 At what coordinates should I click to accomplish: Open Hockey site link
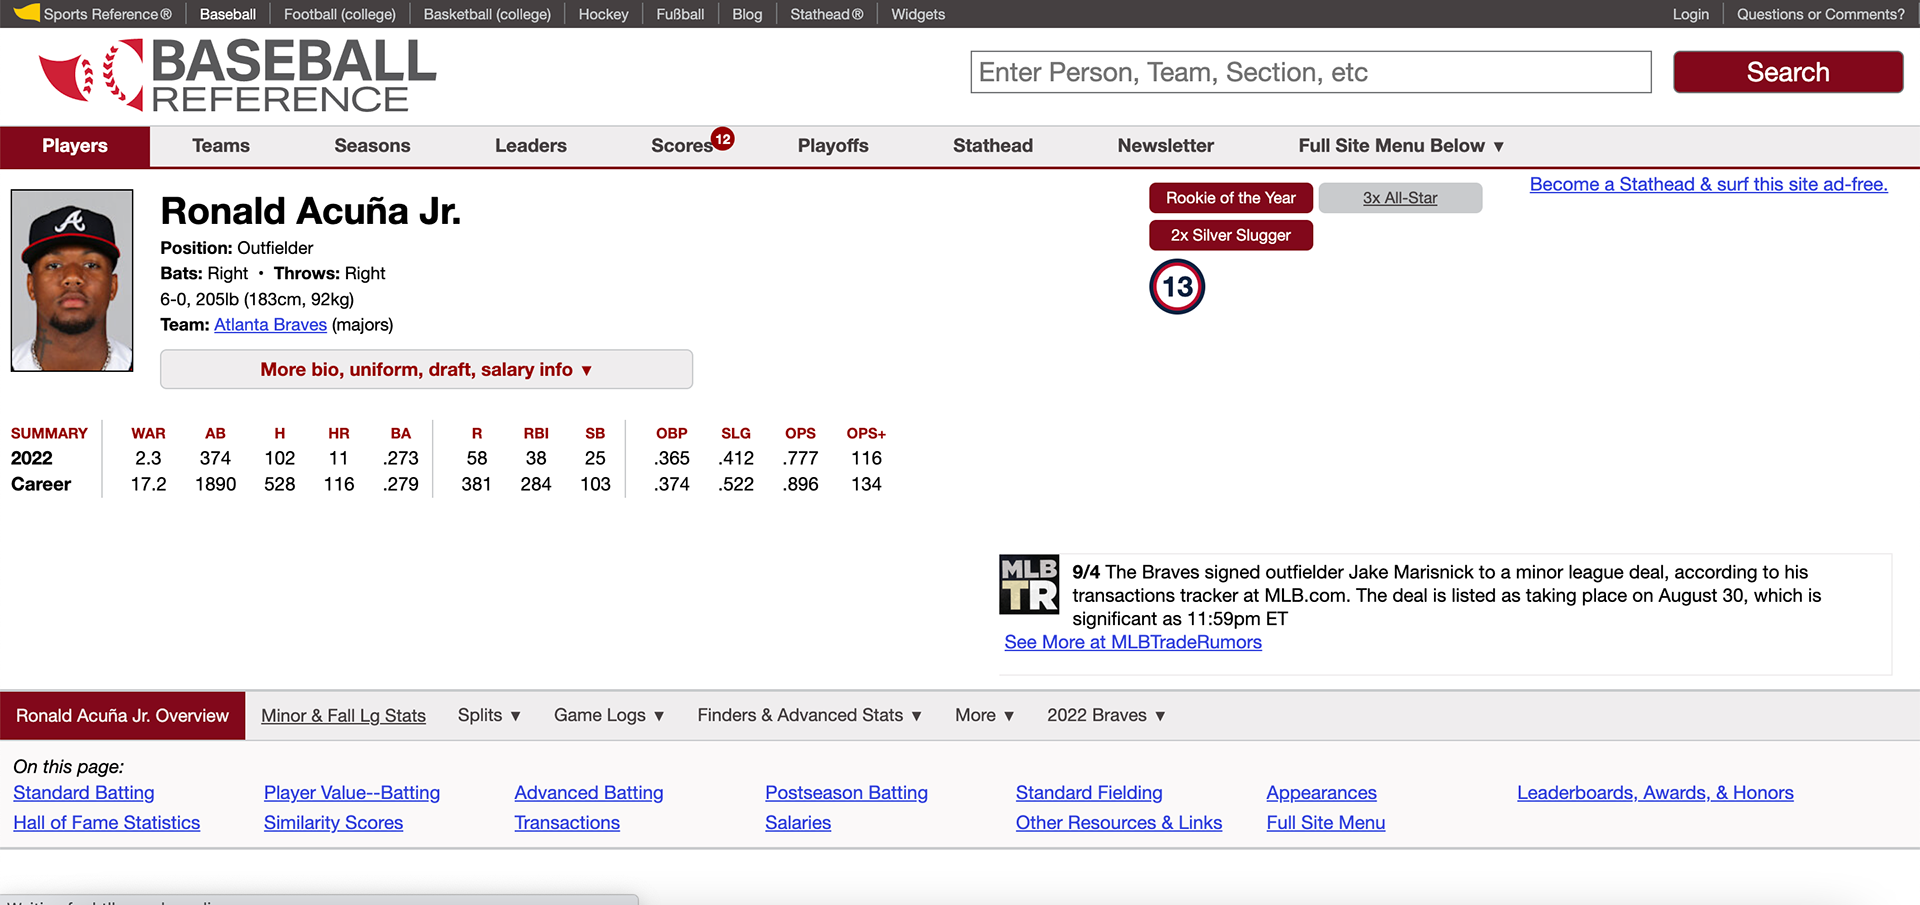(603, 14)
